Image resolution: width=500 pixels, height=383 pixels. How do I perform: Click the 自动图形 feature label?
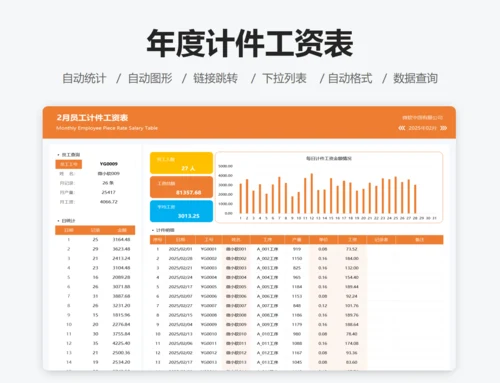pos(150,79)
